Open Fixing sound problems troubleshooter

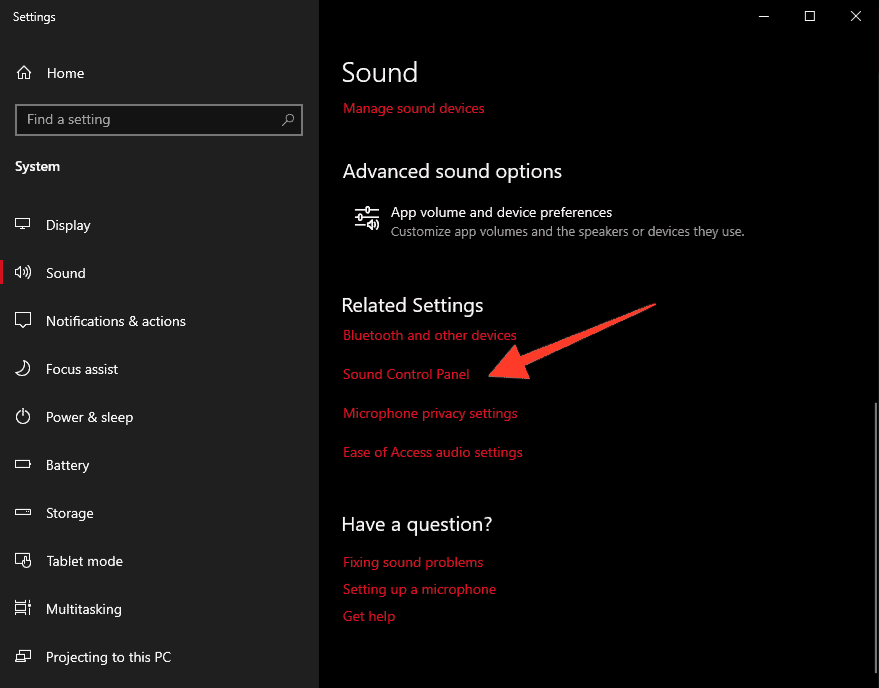[412, 562]
